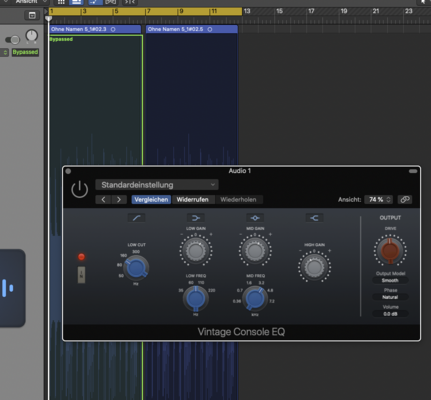431x400 pixels.
Task: Close the Audio 1 plug-in window
Action: pyautogui.click(x=68, y=171)
